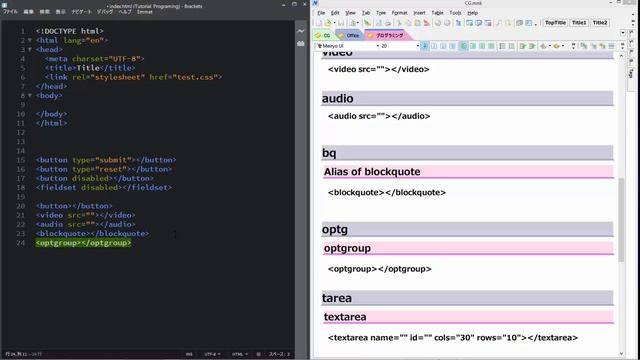Click the decrease indent icon in format bar
Image resolution: width=640 pixels, height=360 pixels.
(522, 46)
